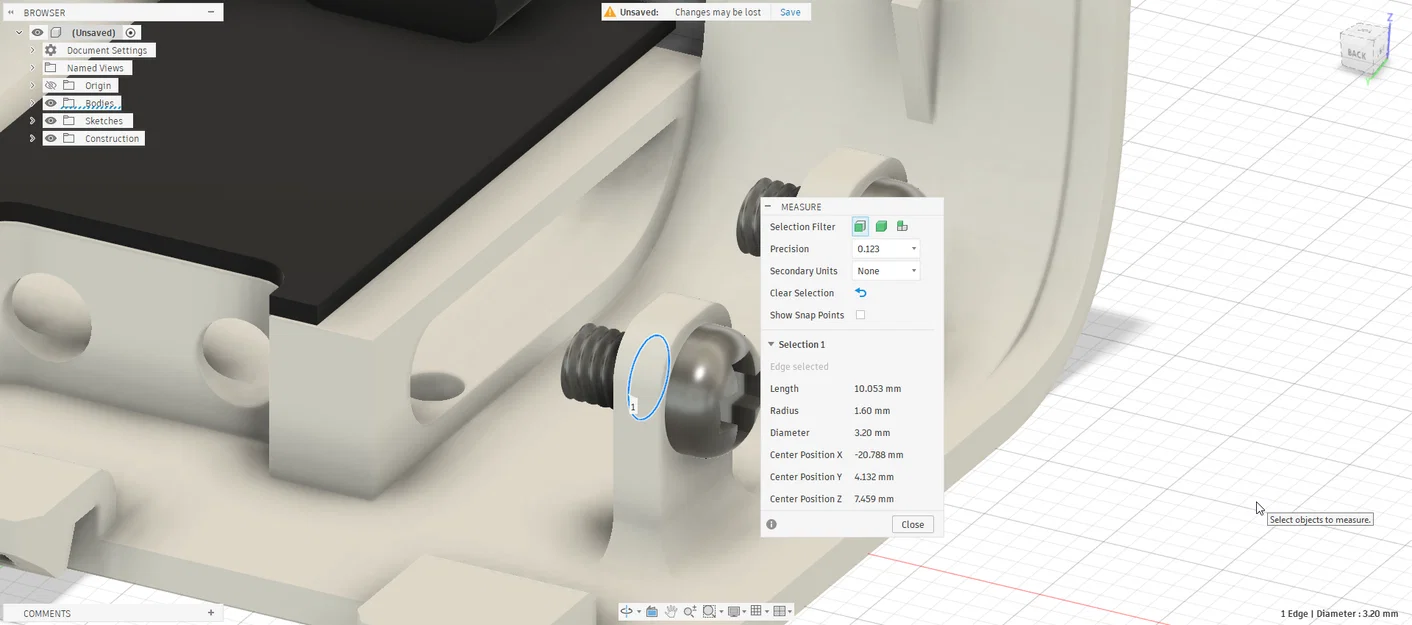
Task: Open the Viewports dropdown arrow
Action: [x=790, y=612]
